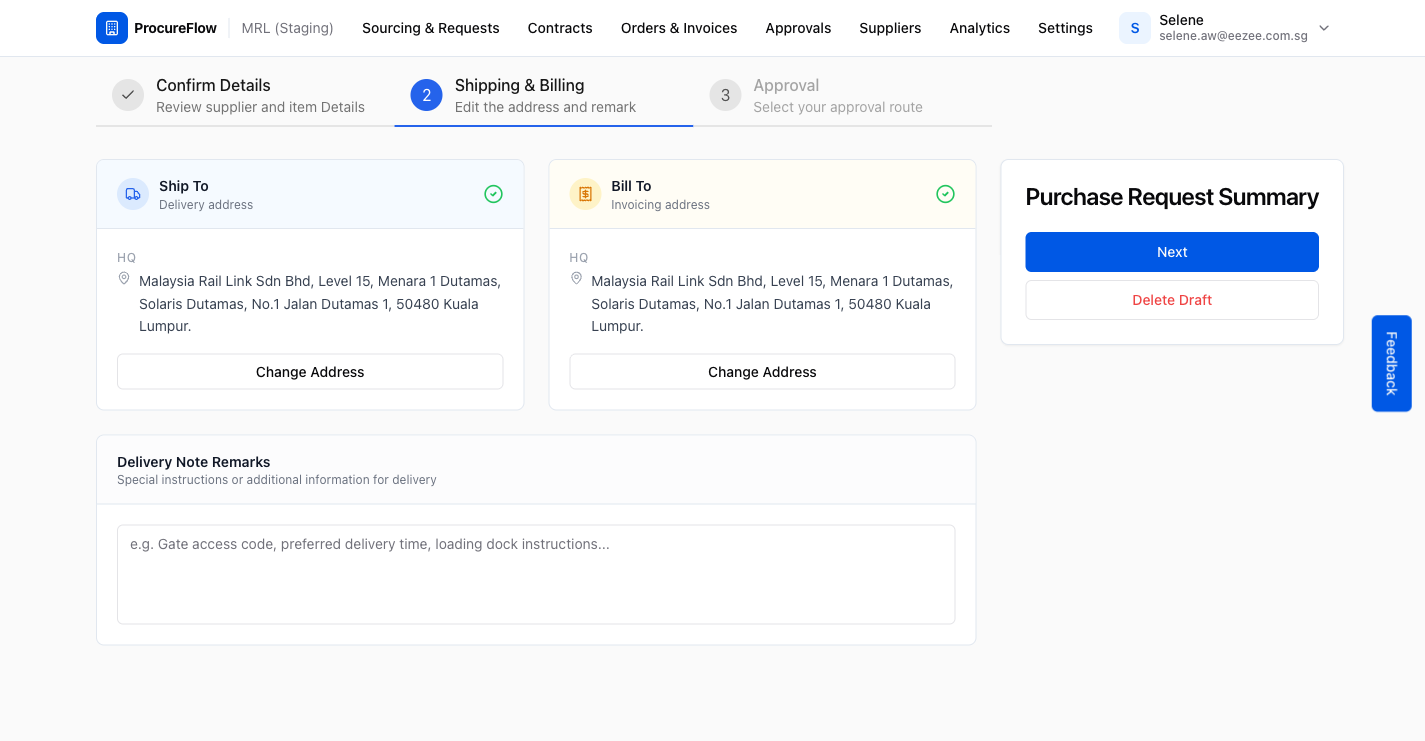Open the Sourcing & Requests menu
The image size is (1425, 741).
[431, 28]
